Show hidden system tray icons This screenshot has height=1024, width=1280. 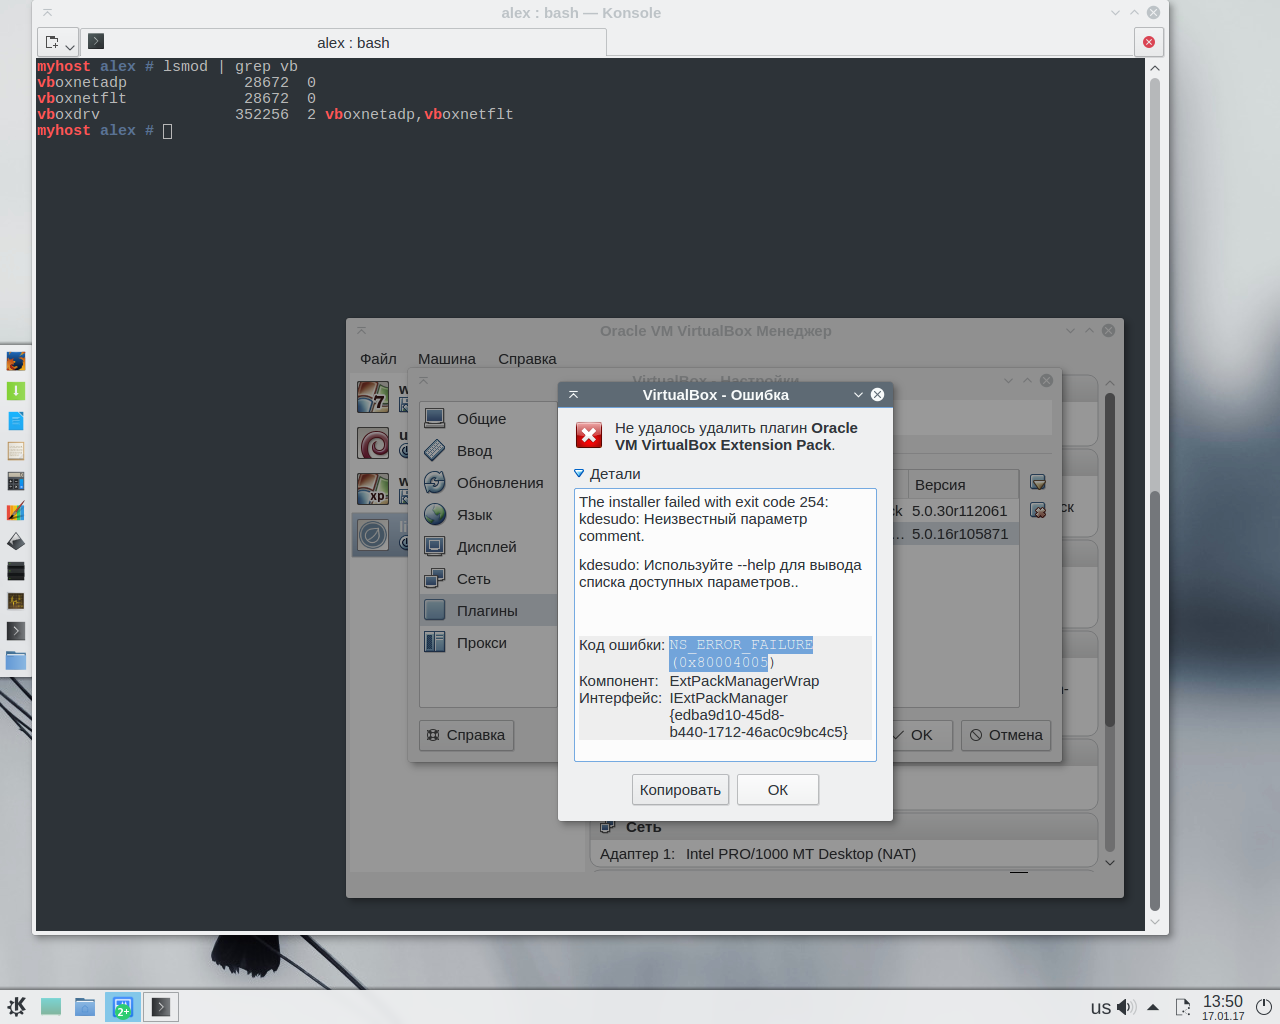coord(1153,1007)
